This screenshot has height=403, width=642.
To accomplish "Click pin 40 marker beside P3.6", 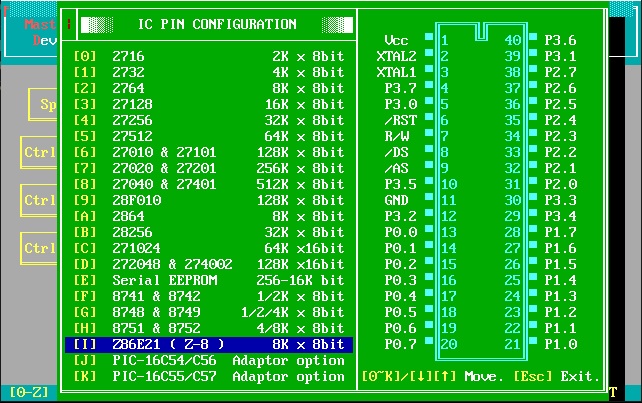I will [533, 36].
